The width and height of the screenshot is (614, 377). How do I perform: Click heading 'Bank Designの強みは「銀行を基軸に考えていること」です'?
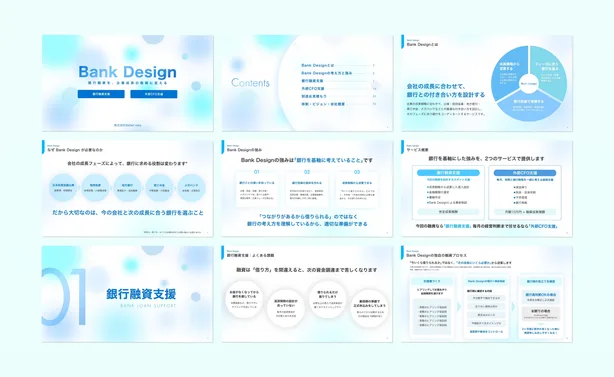coord(307,160)
